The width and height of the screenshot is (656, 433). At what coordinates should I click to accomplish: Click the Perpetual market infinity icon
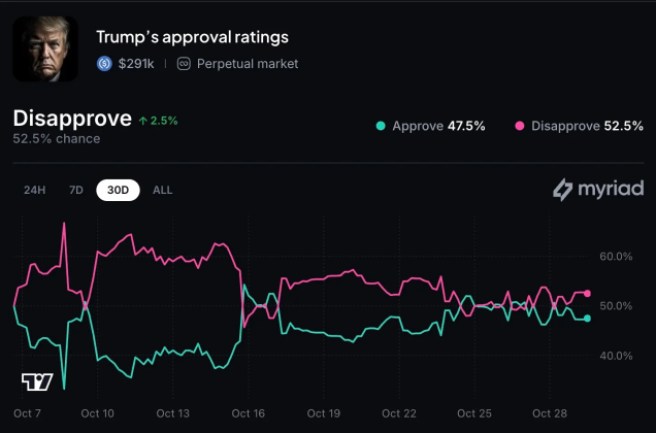click(x=183, y=63)
